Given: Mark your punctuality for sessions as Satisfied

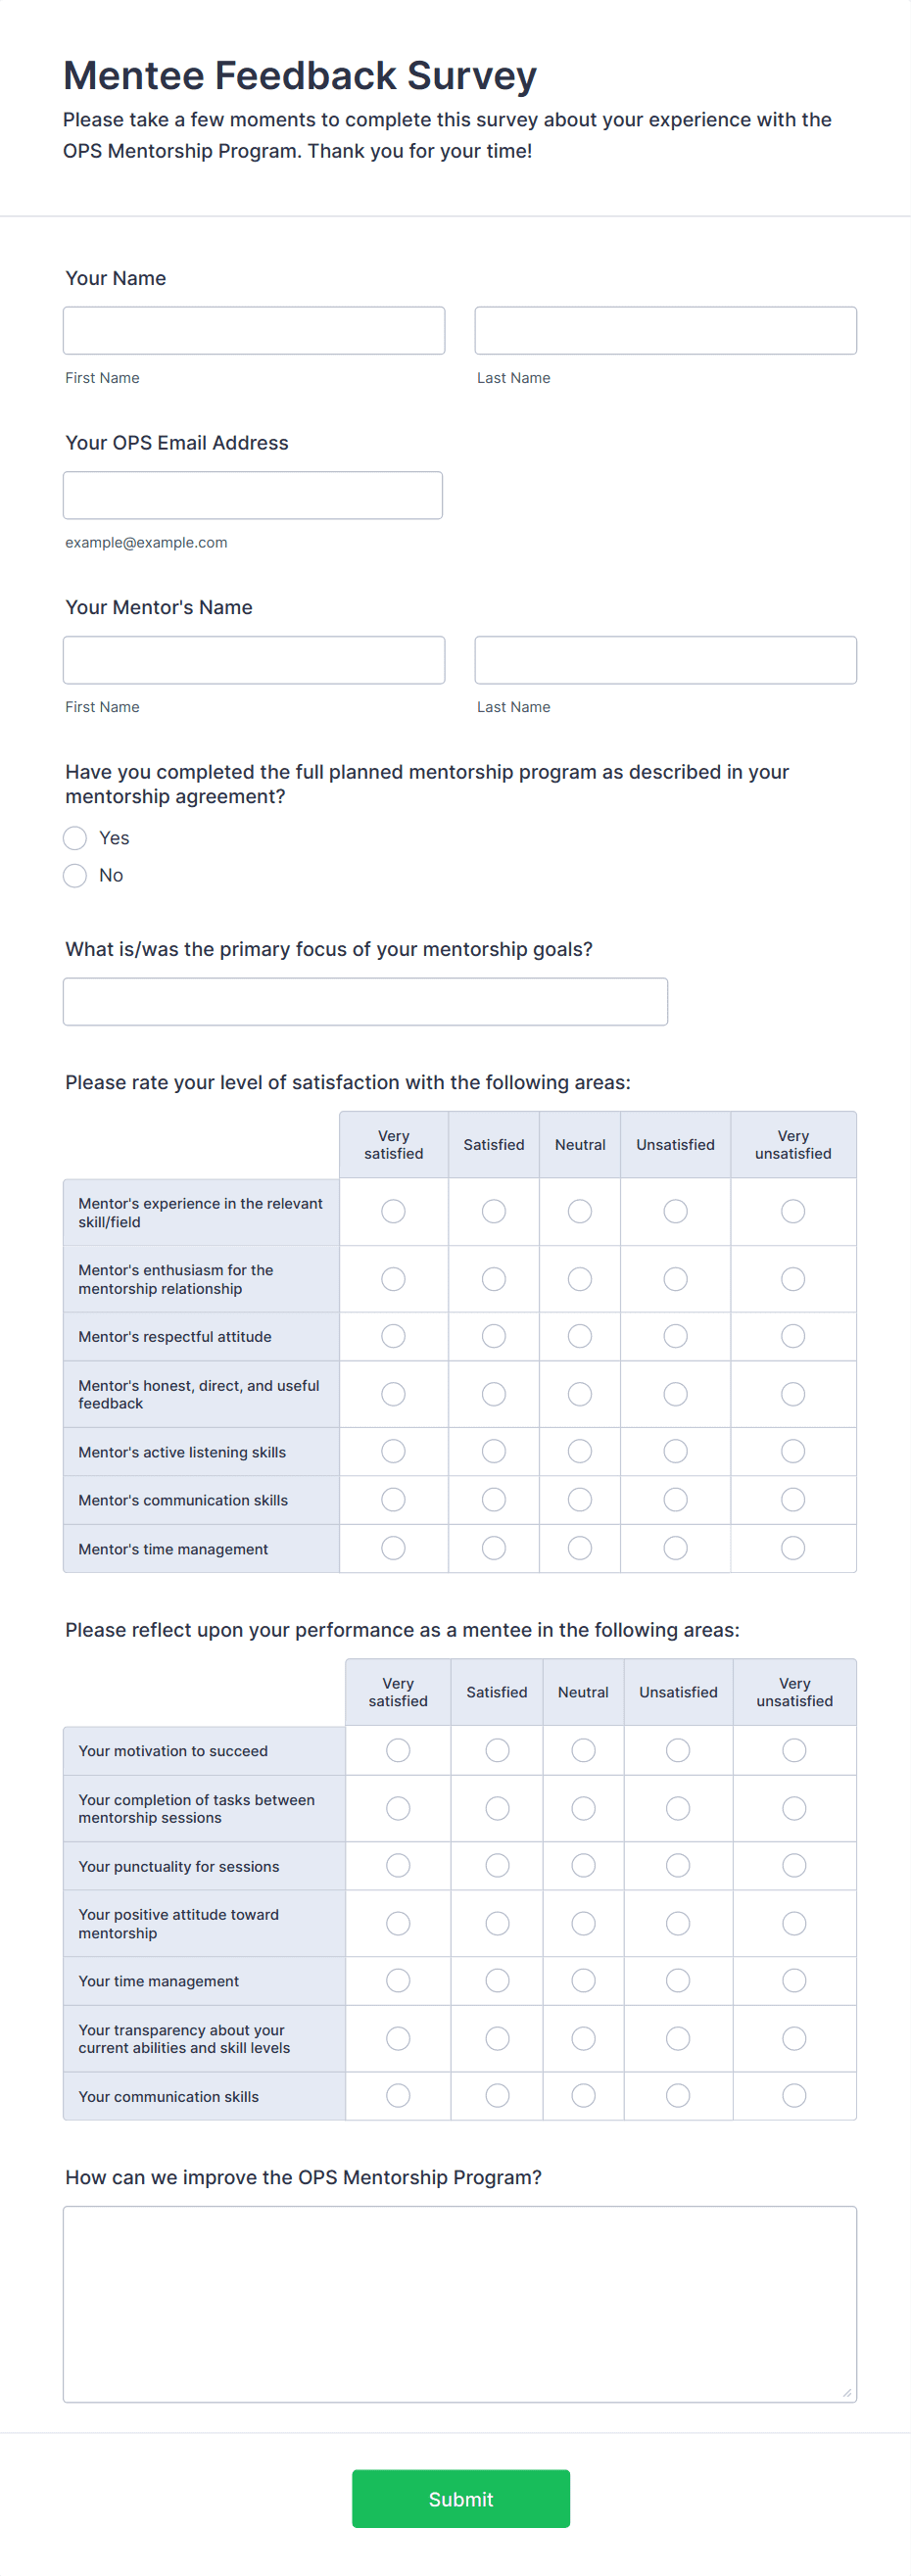Looking at the screenshot, I should 497,1865.
